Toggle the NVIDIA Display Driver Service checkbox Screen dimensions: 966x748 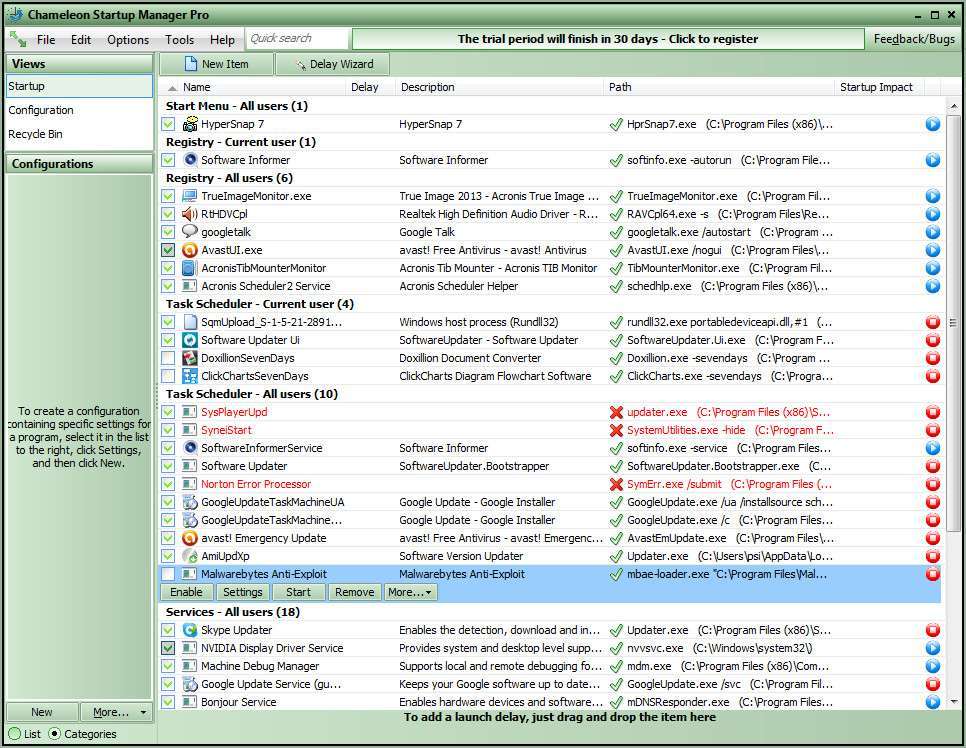click(x=168, y=648)
